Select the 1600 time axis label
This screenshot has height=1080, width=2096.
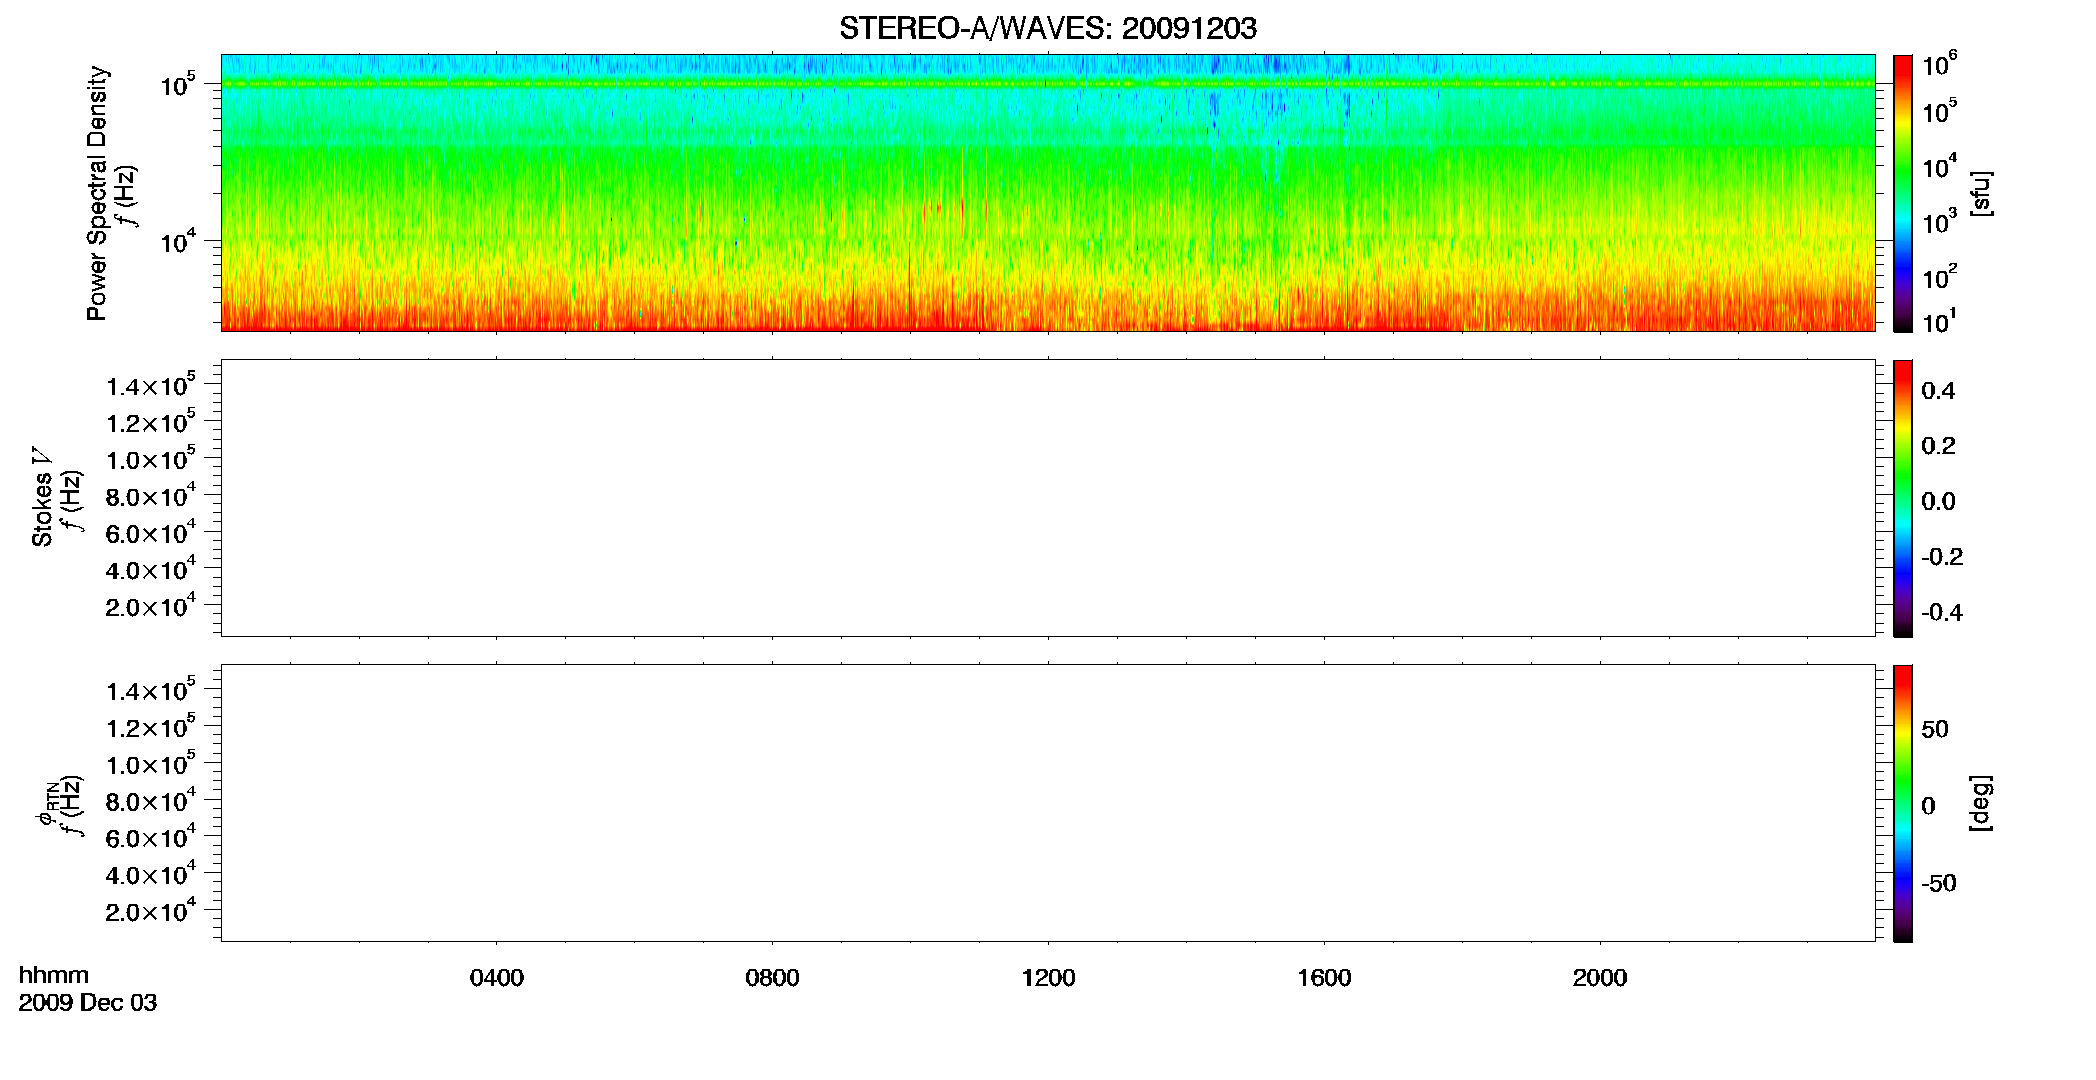point(1324,978)
